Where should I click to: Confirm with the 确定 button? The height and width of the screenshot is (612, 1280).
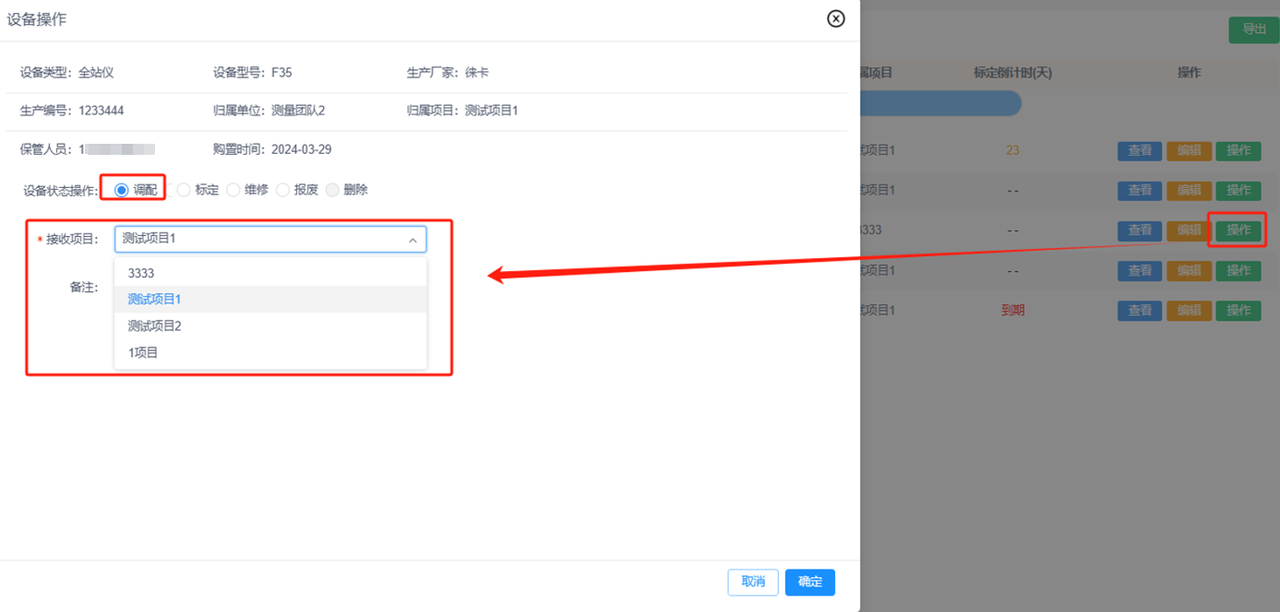tap(810, 582)
